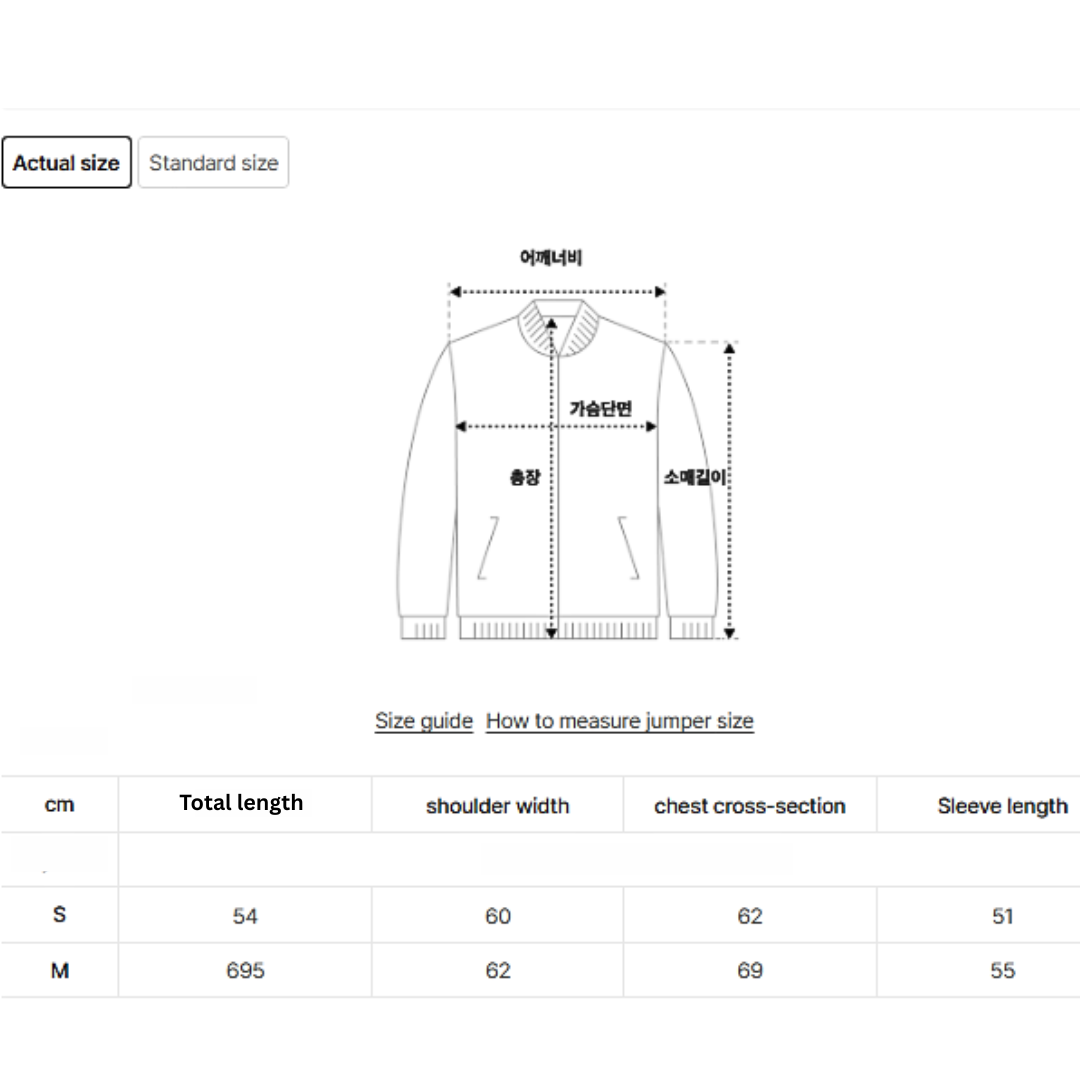Click the M chest cross-section value 69
This screenshot has height=1080, width=1080.
[x=749, y=970]
